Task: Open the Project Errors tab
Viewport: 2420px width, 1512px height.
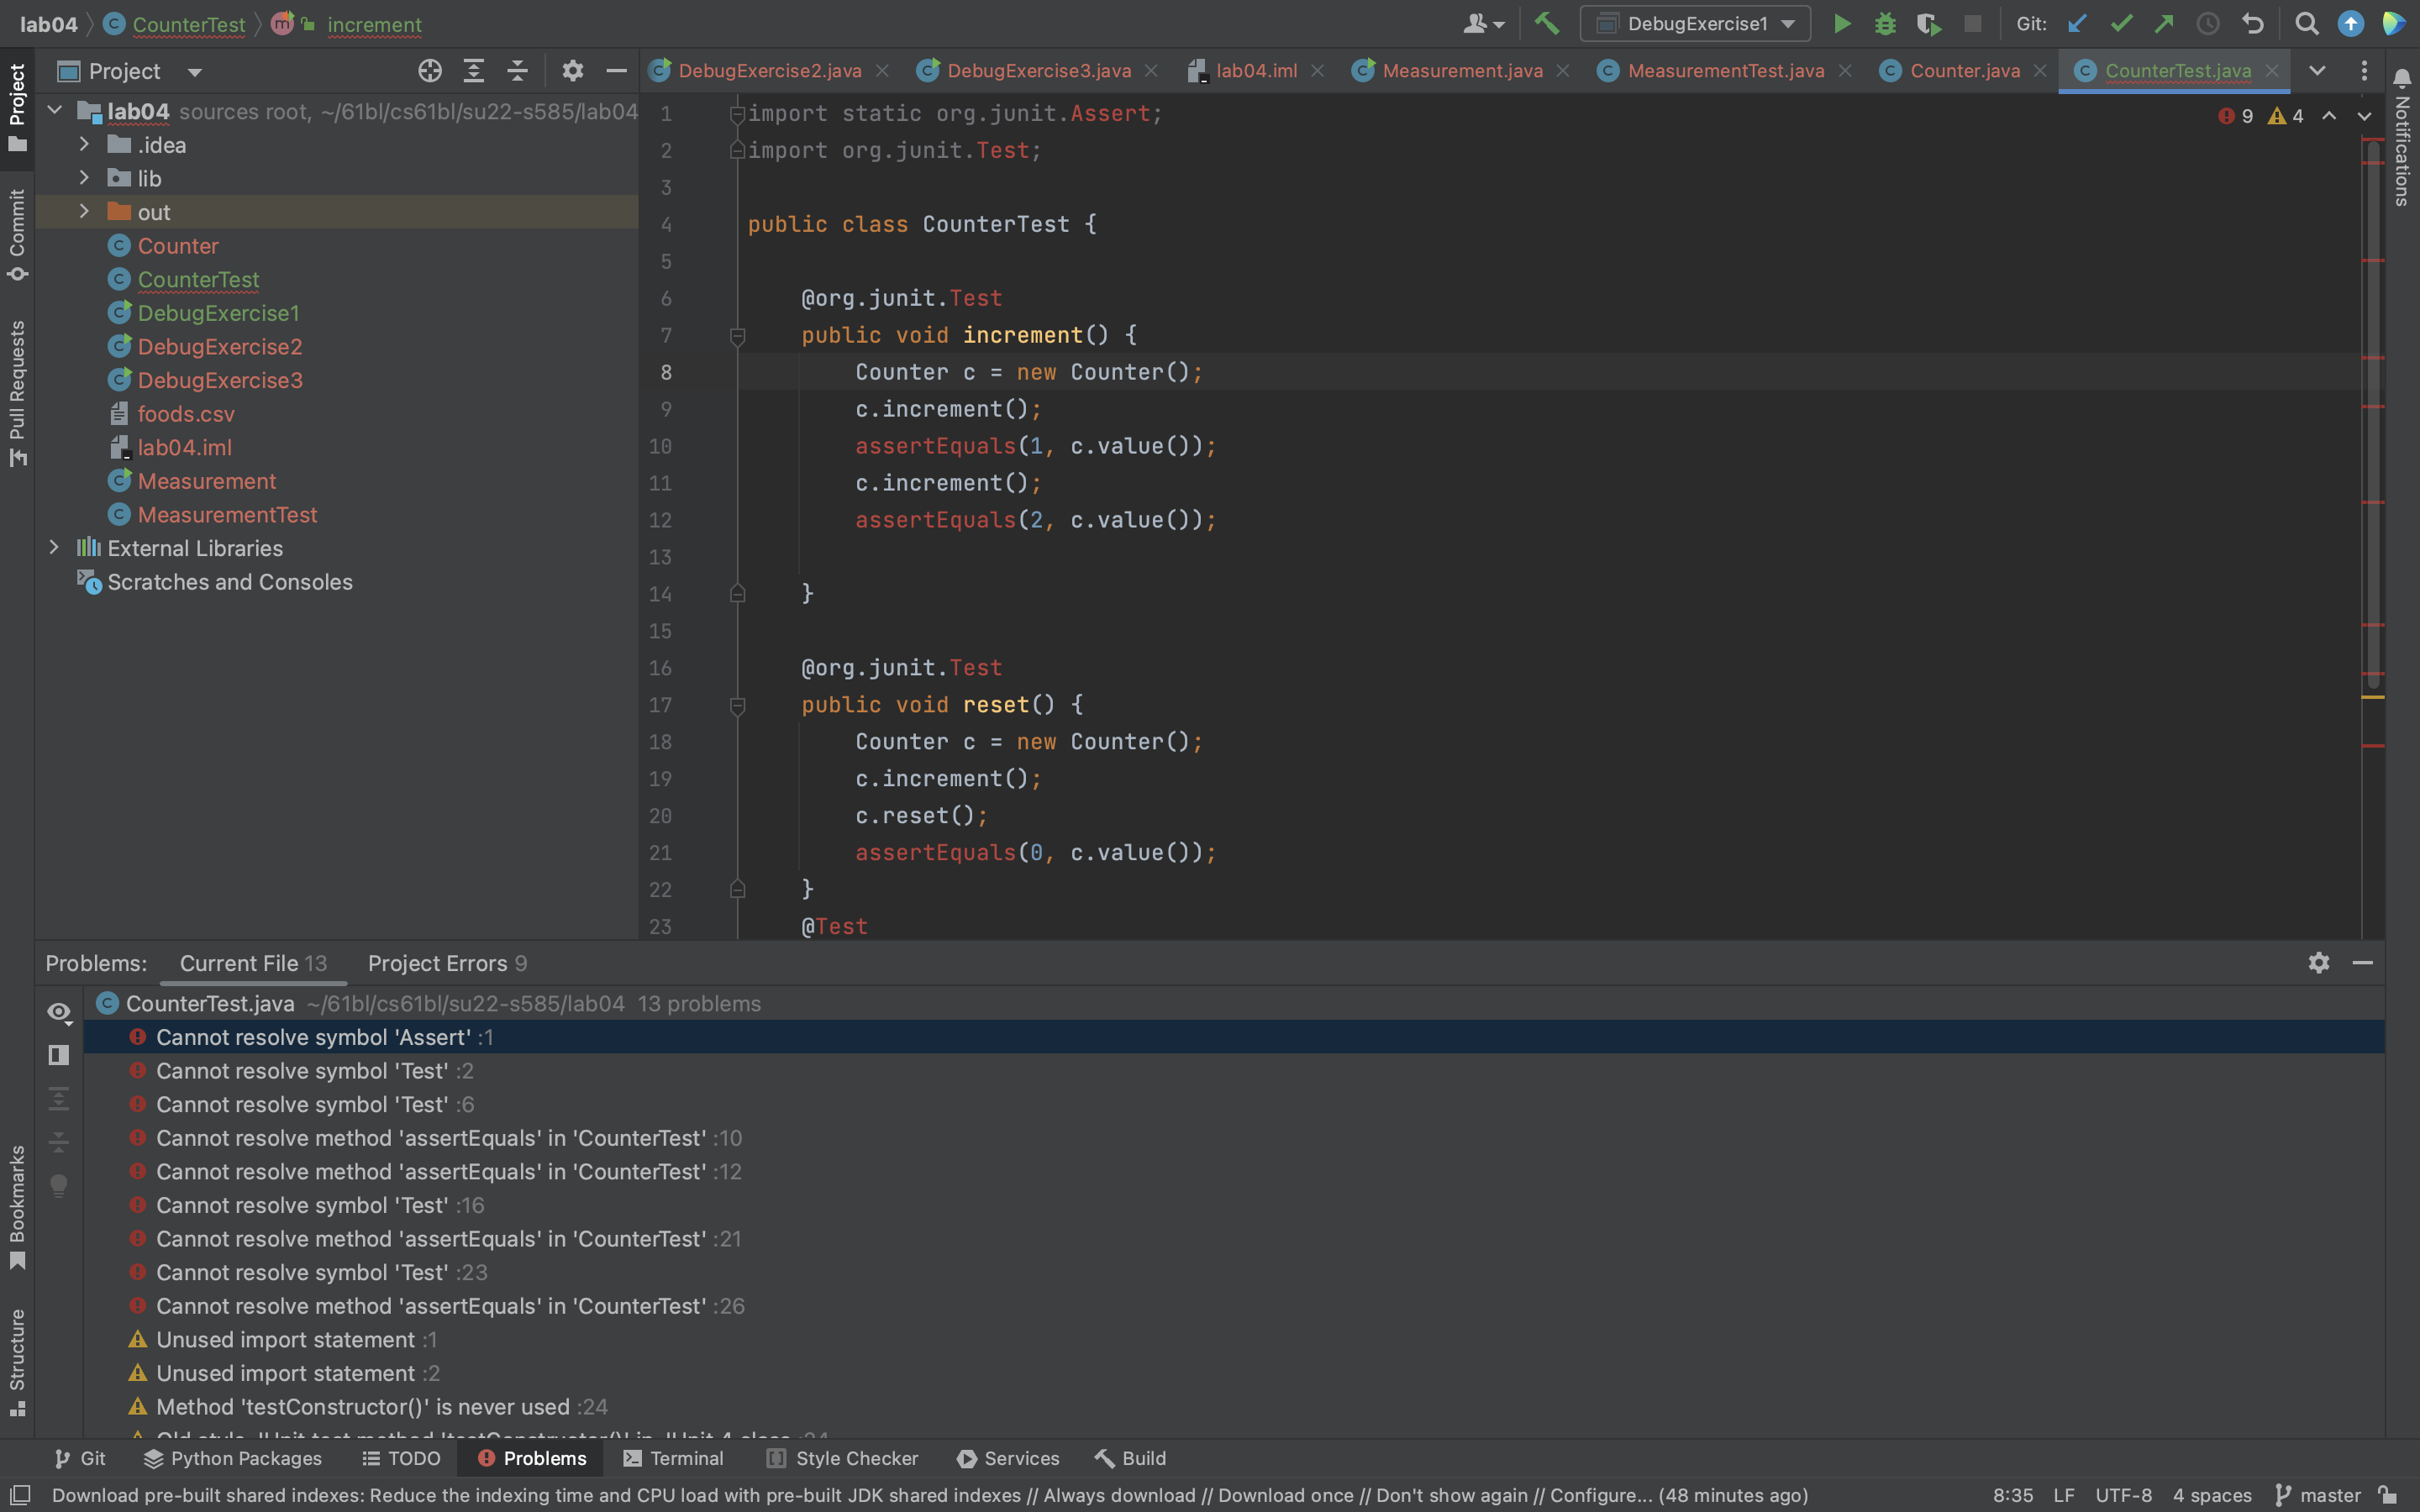Action: [446, 963]
